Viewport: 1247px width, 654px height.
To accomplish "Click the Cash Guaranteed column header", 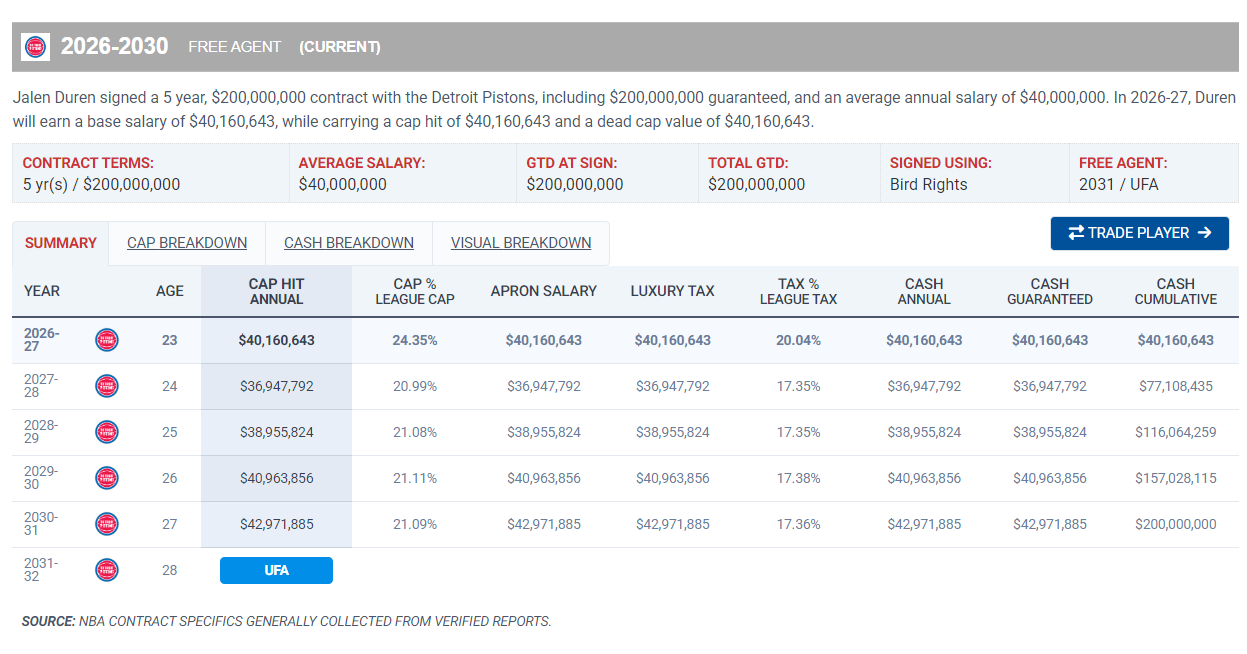I will coord(1050,291).
